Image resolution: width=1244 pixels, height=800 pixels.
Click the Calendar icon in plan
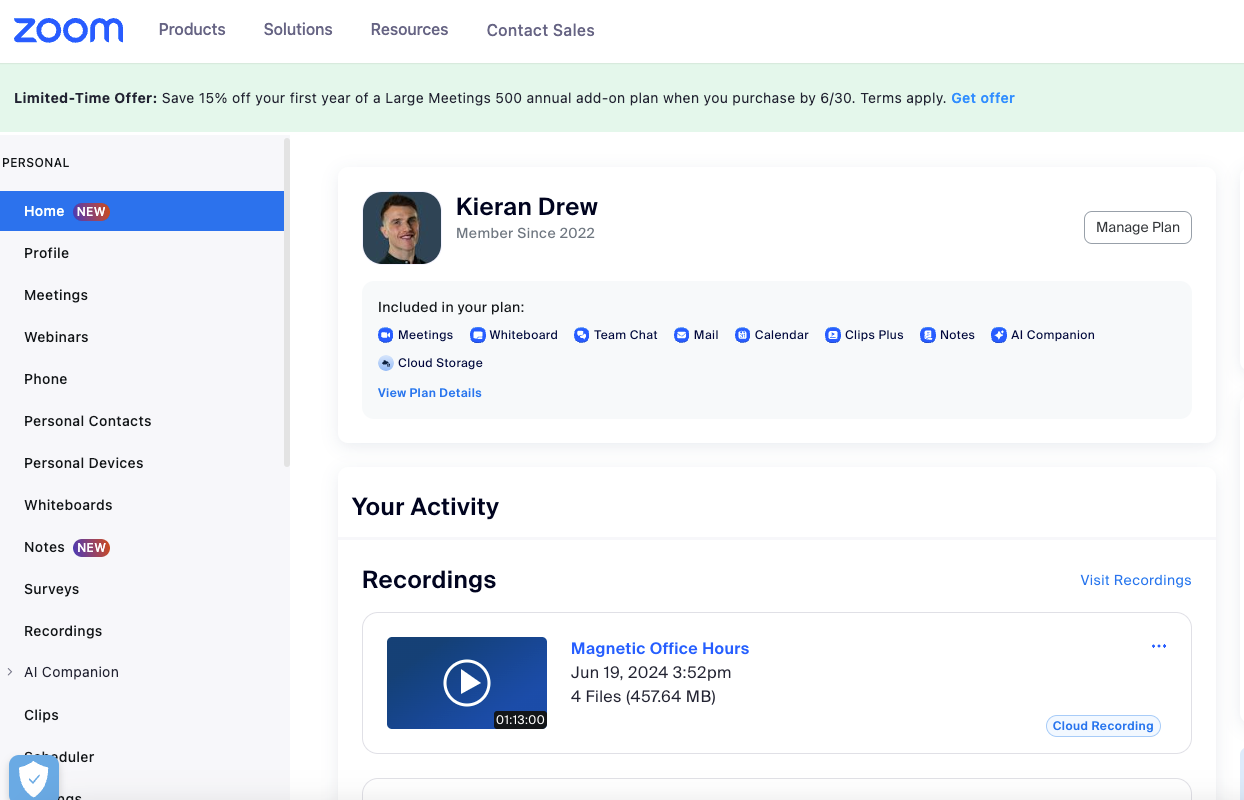click(742, 335)
